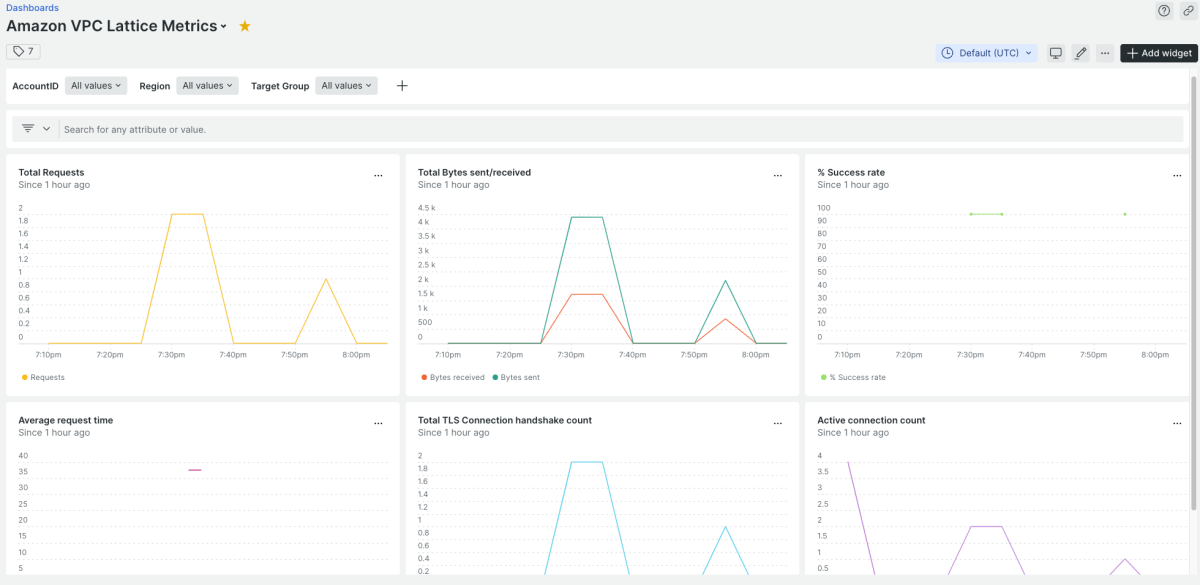Go to the Dashboards breadcrumb link

32,8
